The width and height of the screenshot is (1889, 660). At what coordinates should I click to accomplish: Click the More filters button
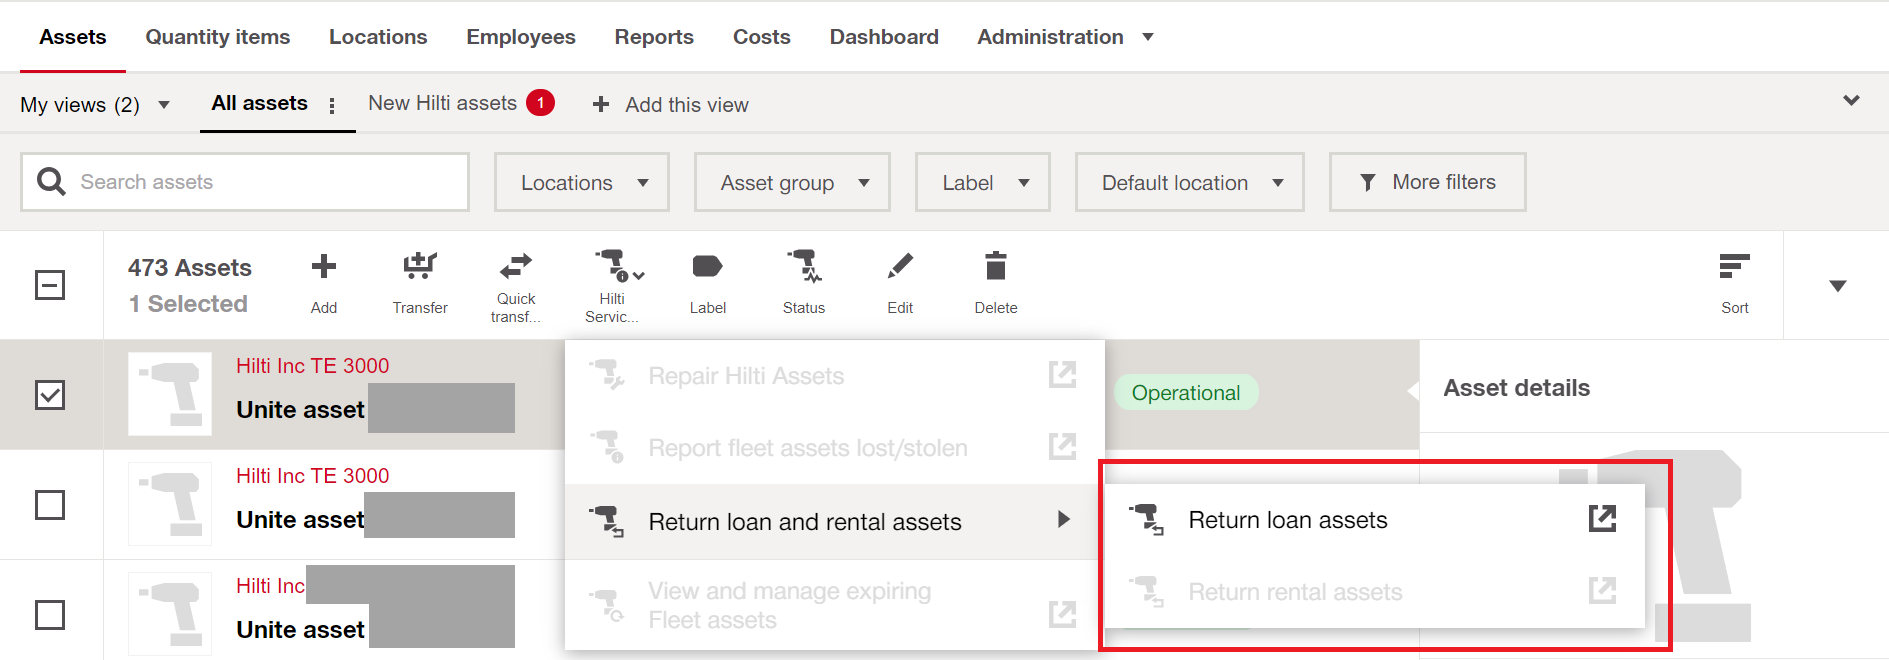(x=1427, y=182)
